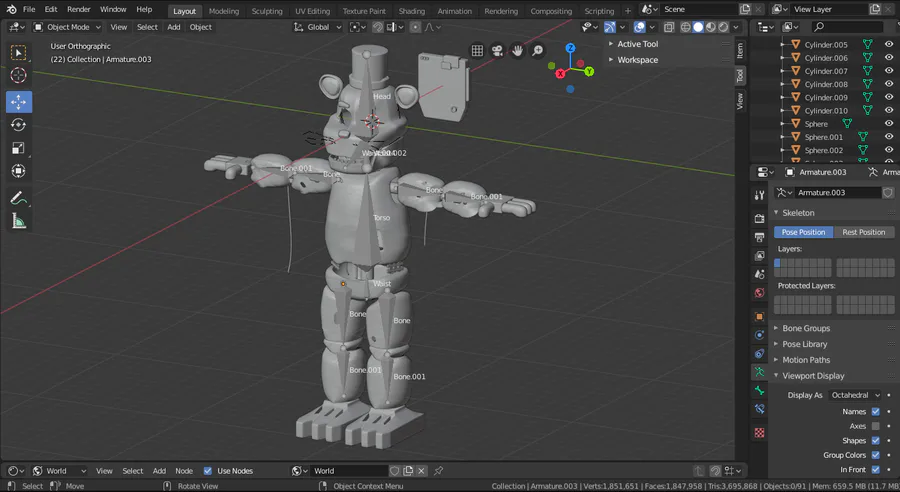Open the Object properties tab icon
This screenshot has height=492, width=900.
pos(759,316)
